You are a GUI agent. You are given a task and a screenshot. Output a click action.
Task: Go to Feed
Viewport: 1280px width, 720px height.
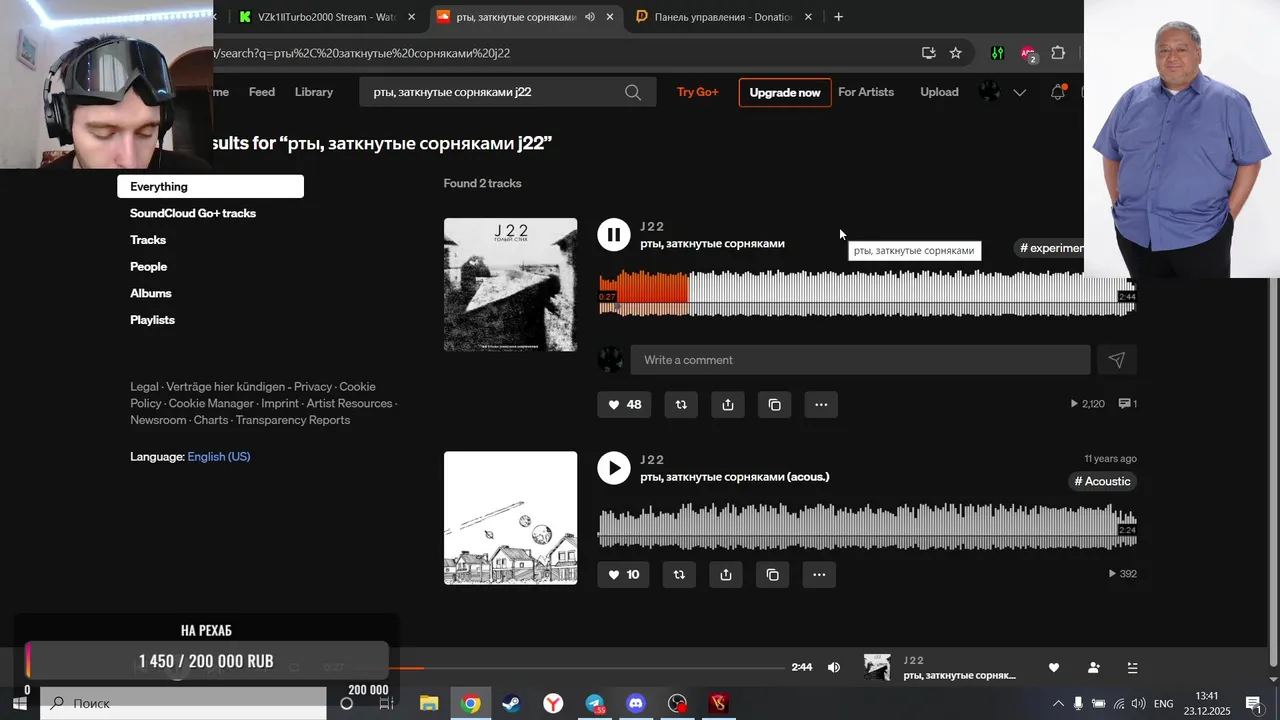pos(262,92)
